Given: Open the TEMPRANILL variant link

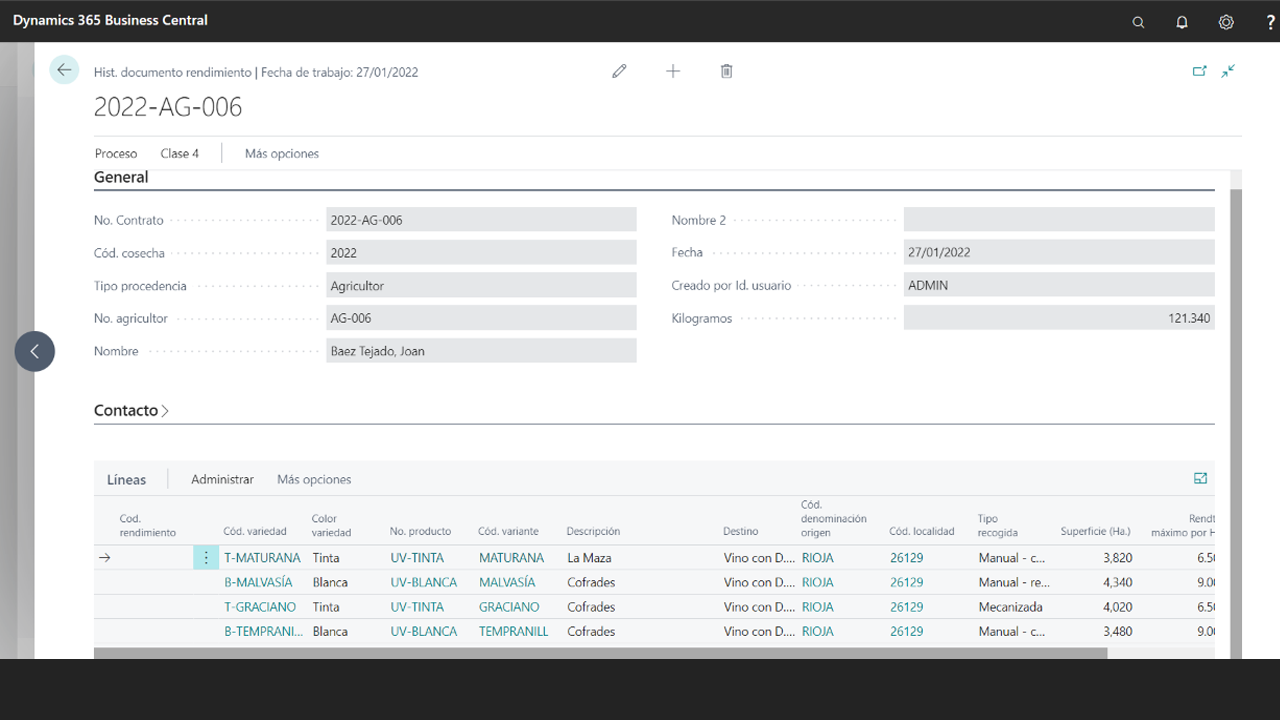Looking at the screenshot, I should tap(514, 631).
